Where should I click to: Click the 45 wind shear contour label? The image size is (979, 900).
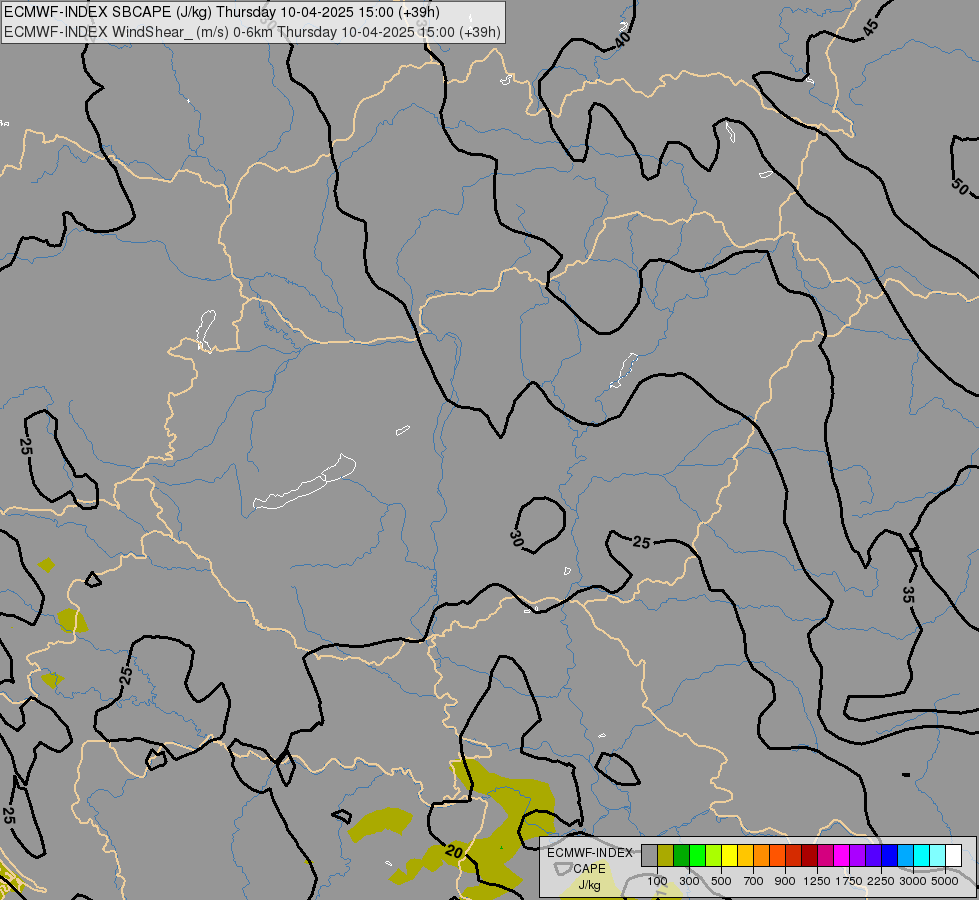pyautogui.click(x=870, y=27)
